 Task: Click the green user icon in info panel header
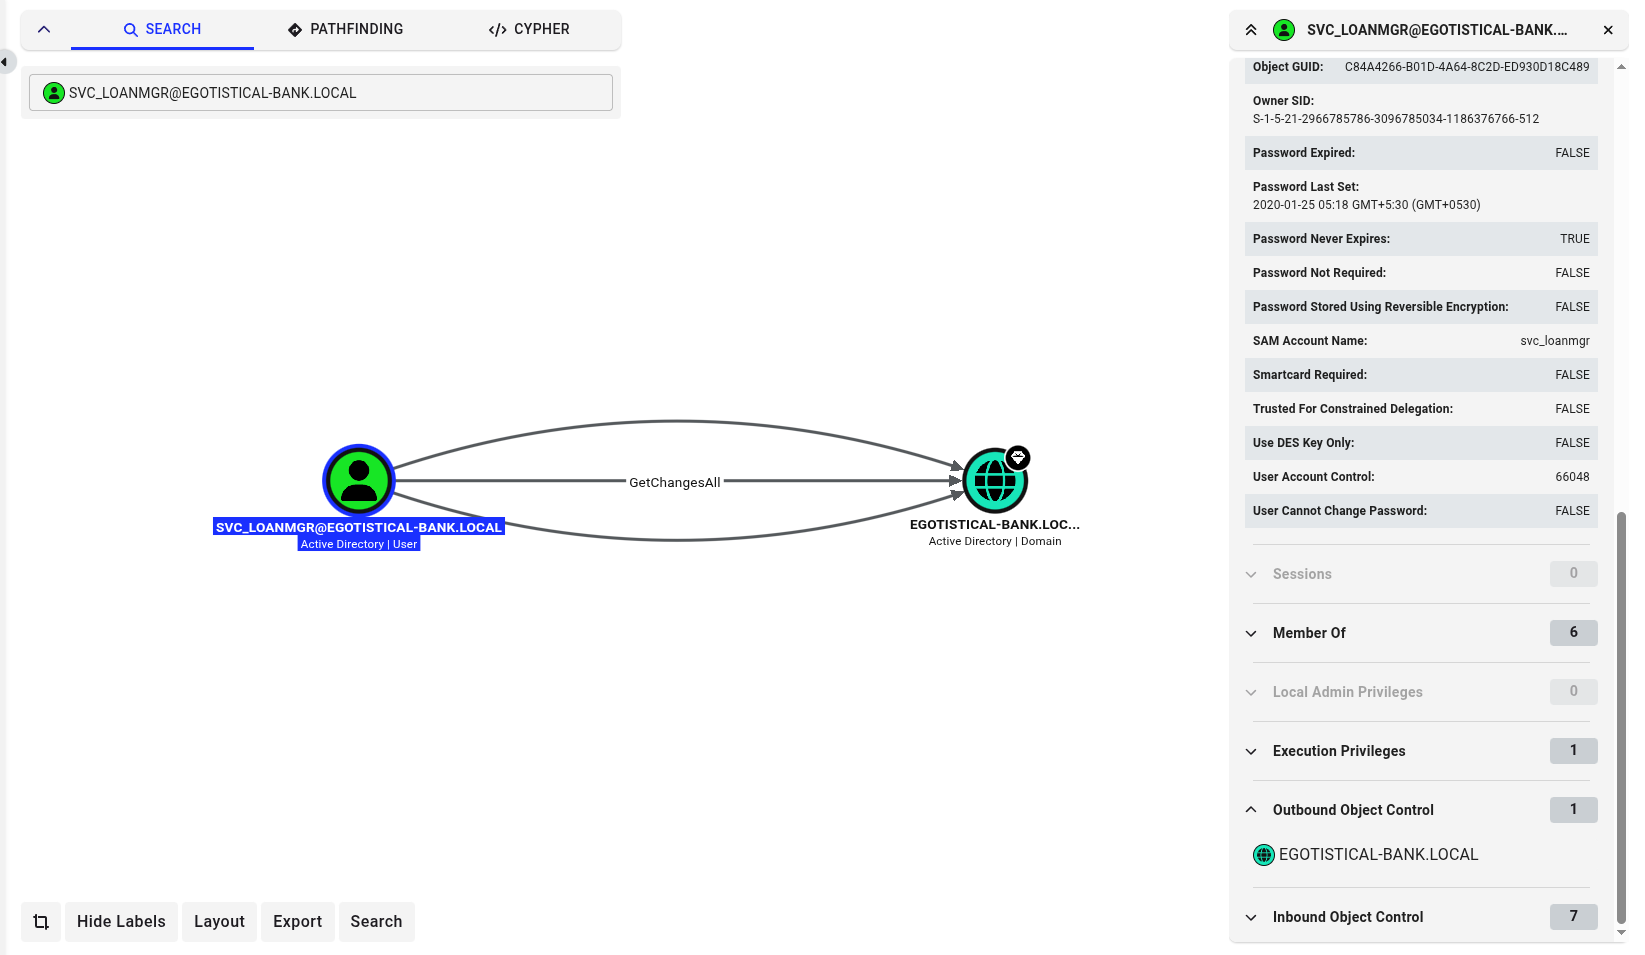1284,30
